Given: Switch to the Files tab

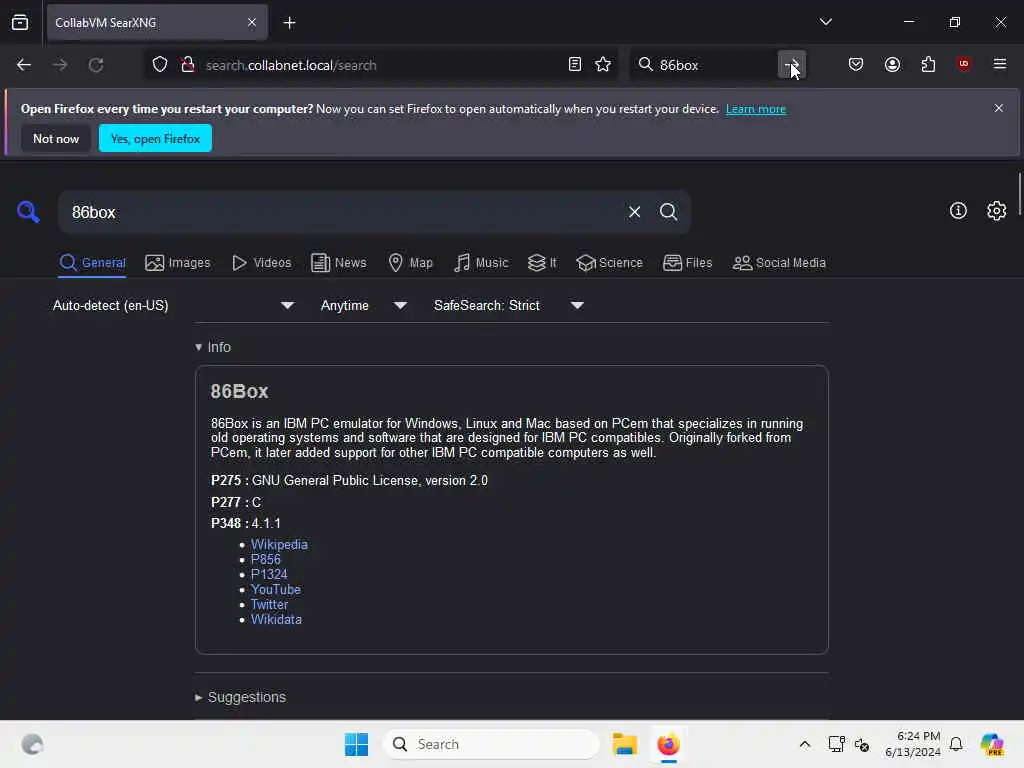Looking at the screenshot, I should pyautogui.click(x=687, y=263).
